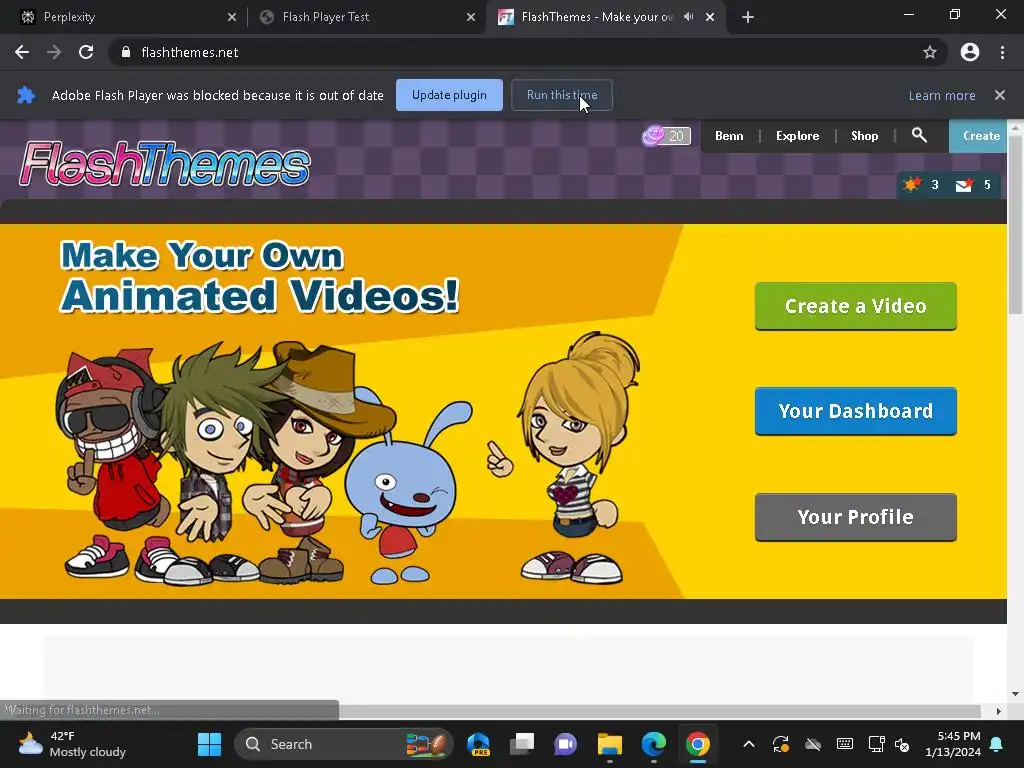Image resolution: width=1024 pixels, height=768 pixels.
Task: Click the muted speaker tray icon
Action: coord(902,744)
